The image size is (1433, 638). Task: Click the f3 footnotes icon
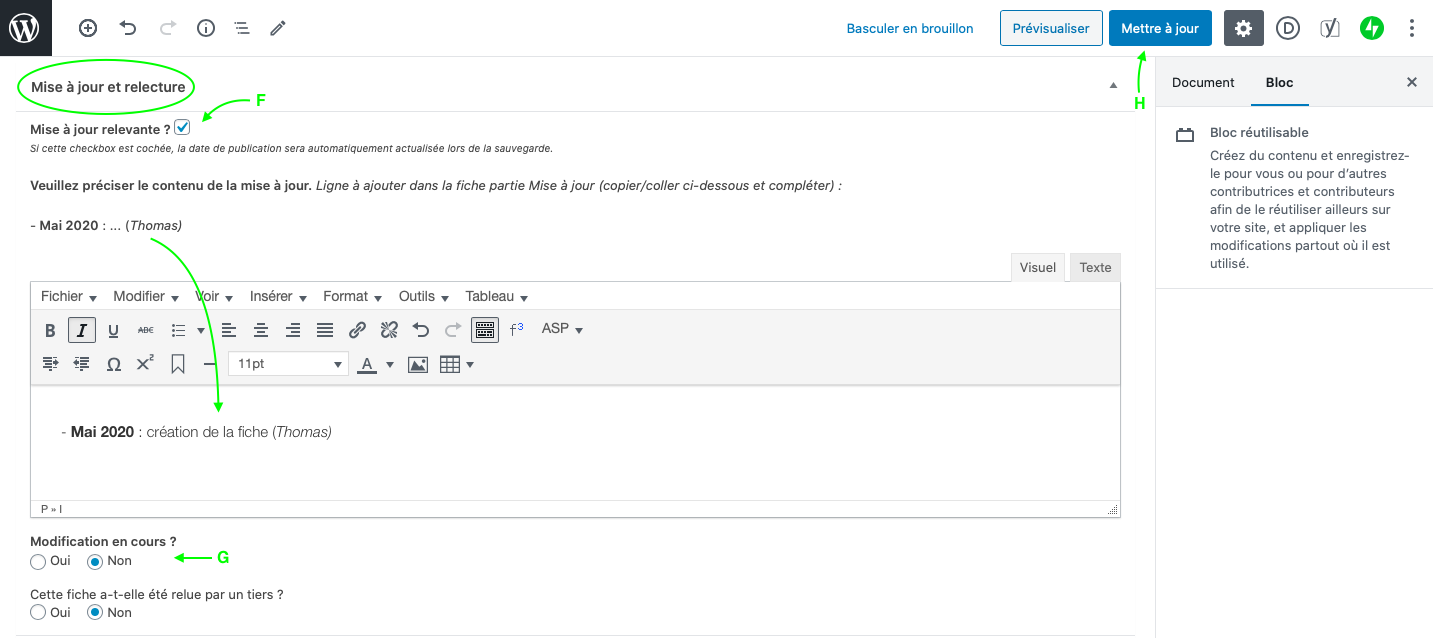point(517,330)
